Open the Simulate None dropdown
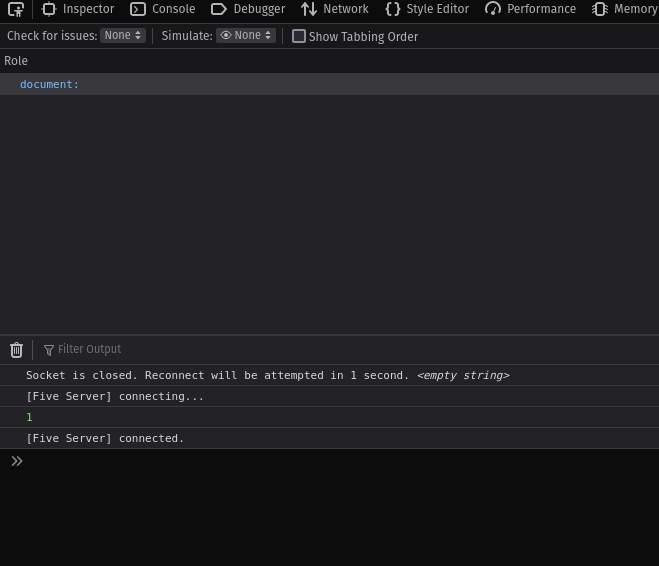This screenshot has height=566, width=659. click(246, 36)
